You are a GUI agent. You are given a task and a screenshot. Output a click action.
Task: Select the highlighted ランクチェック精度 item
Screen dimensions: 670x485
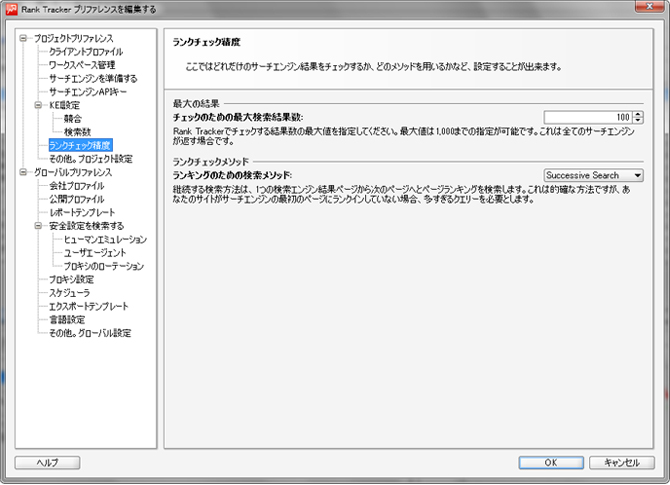tap(80, 145)
